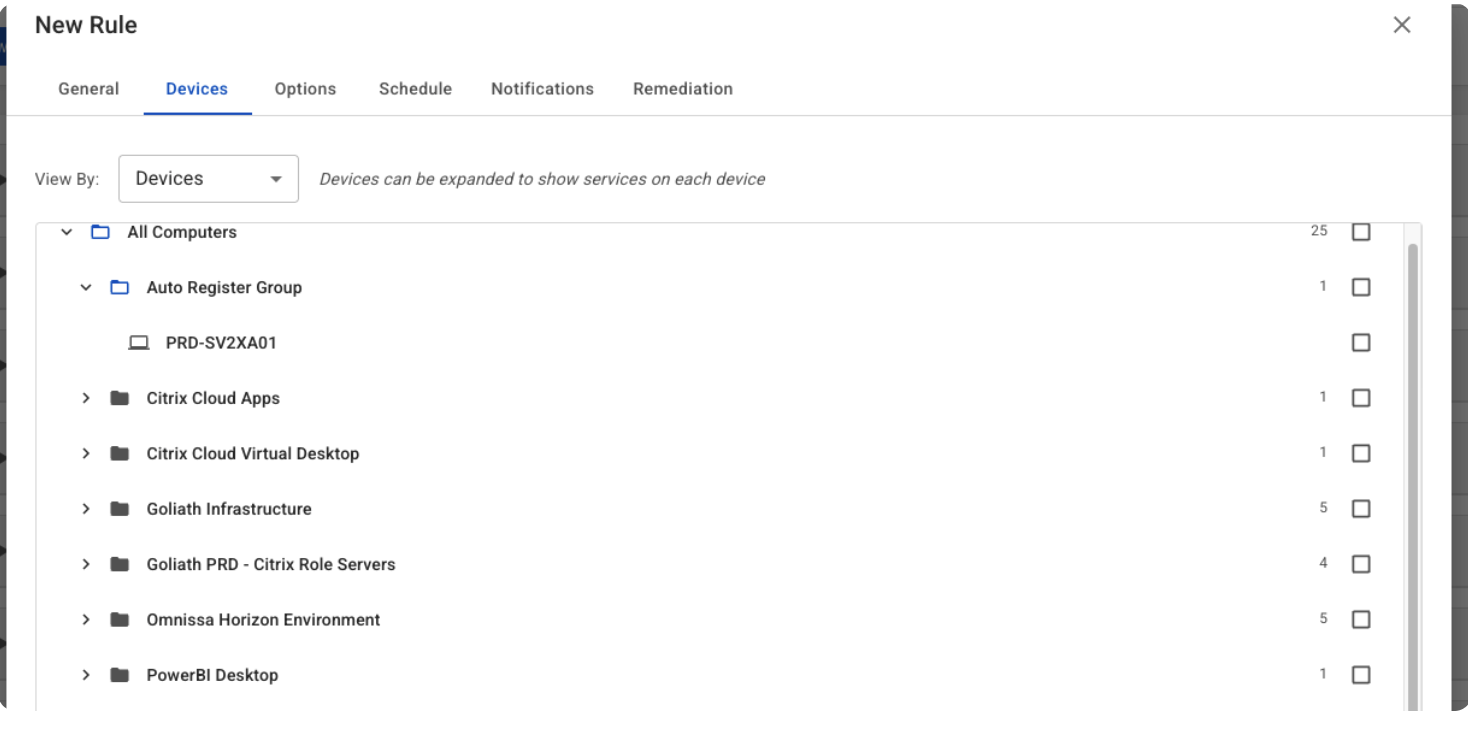Image resolution: width=1468 pixels, height=730 pixels.
Task: Click the Goliath Infrastructure folder icon
Action: click(x=120, y=509)
